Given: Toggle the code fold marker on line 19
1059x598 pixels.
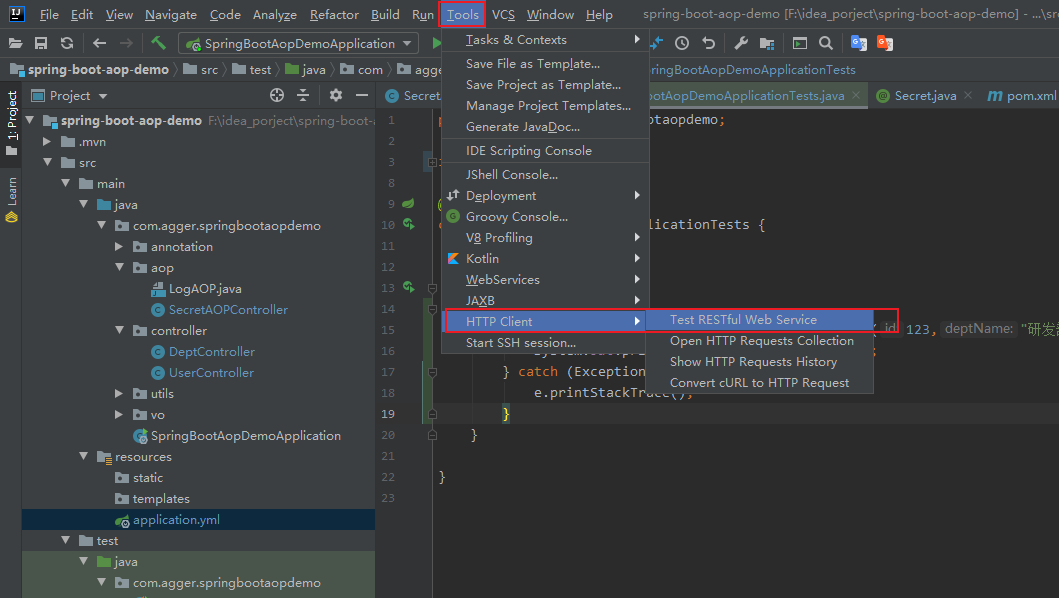Looking at the screenshot, I should coord(432,414).
